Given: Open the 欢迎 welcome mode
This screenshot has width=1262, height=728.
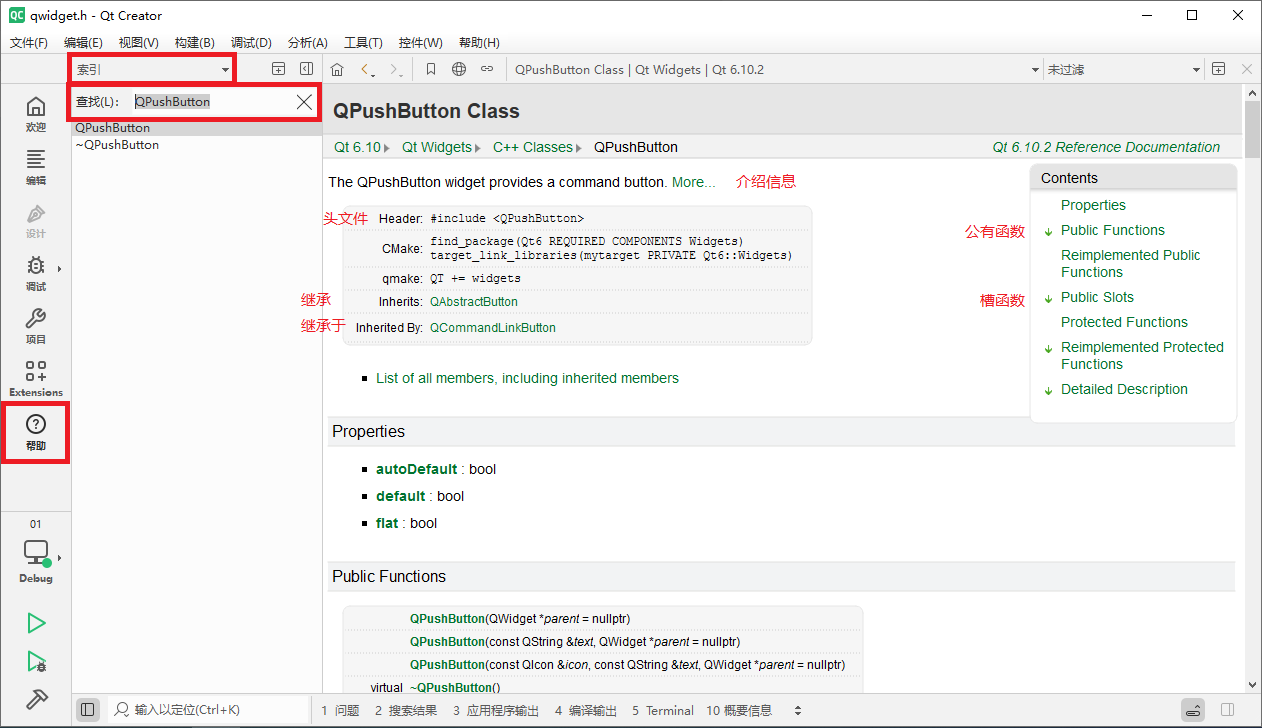Looking at the screenshot, I should click(36, 114).
